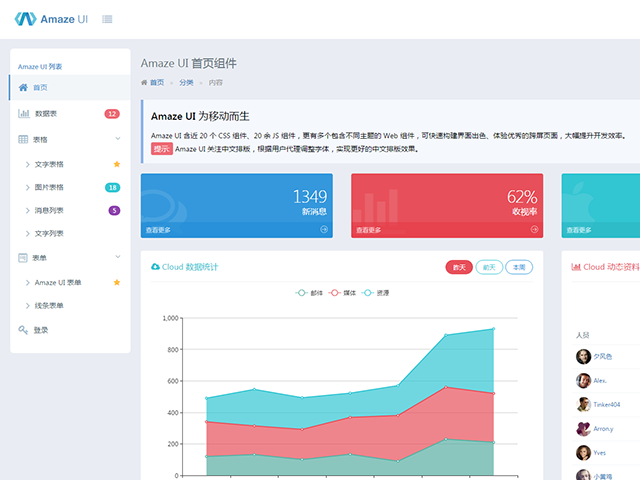Toggle 媒体 series in chart legend
640x480 pixels.
tap(342, 293)
